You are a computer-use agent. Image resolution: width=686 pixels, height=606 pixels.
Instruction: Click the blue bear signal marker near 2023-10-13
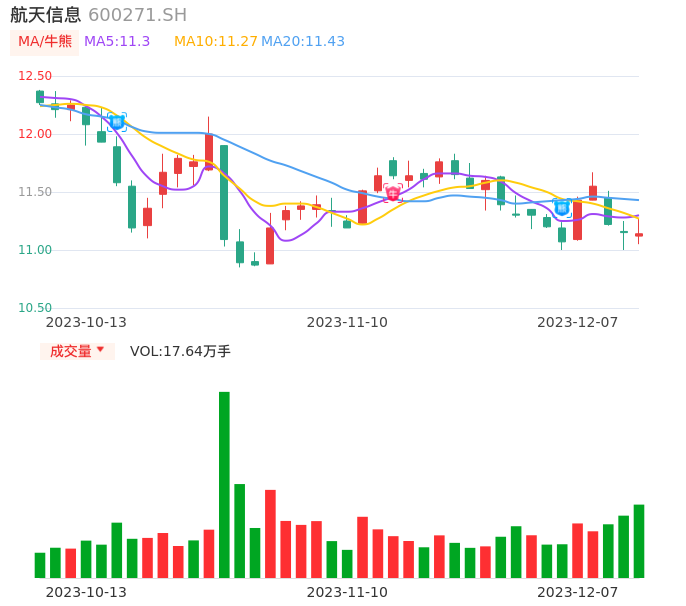coord(117,122)
